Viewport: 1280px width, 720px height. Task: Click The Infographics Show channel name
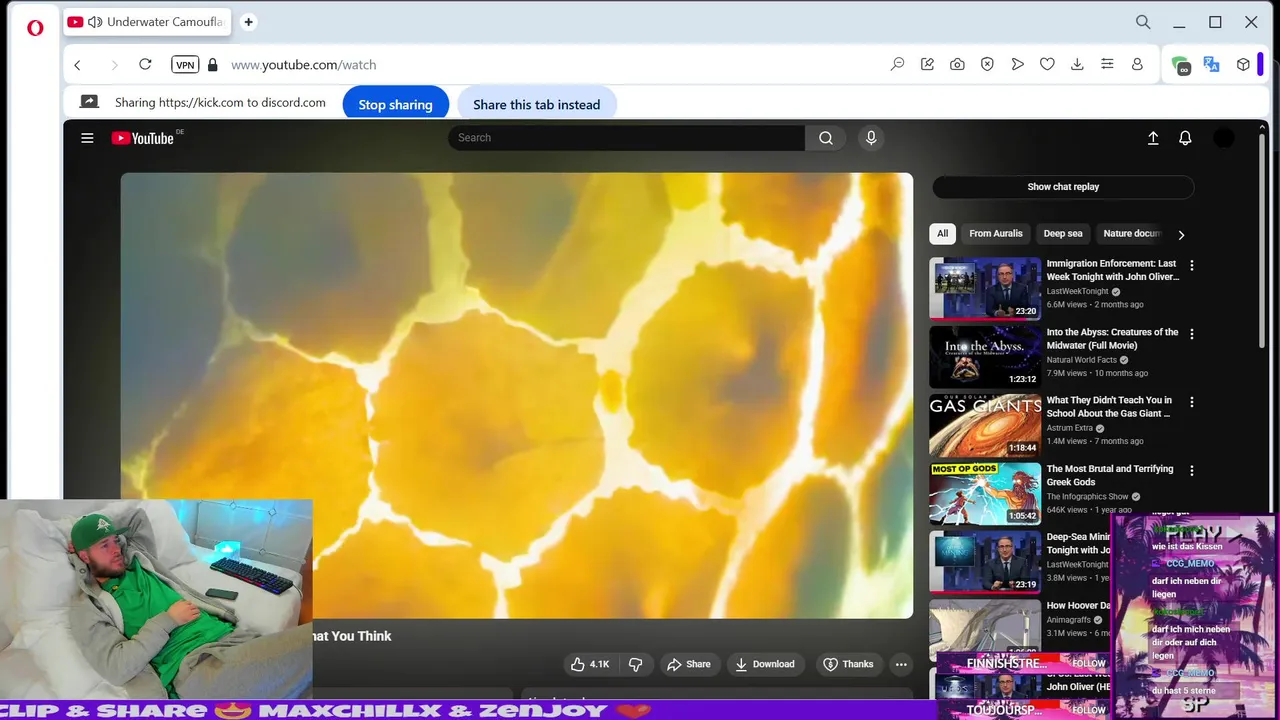pos(1087,496)
